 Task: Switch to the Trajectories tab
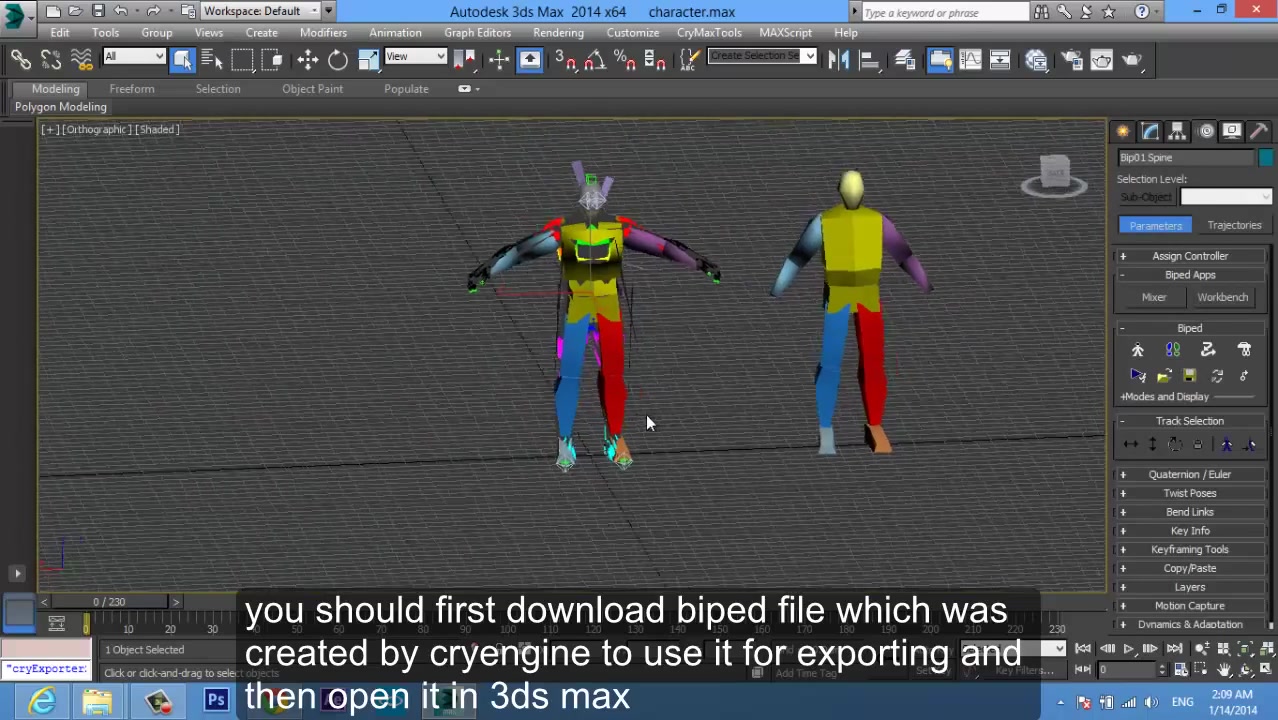point(1234,225)
